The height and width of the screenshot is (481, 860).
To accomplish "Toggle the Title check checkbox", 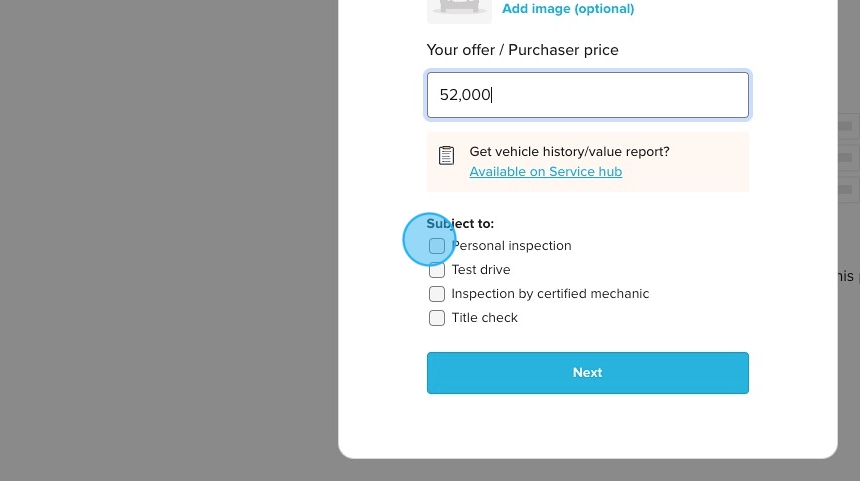I will coord(437,318).
